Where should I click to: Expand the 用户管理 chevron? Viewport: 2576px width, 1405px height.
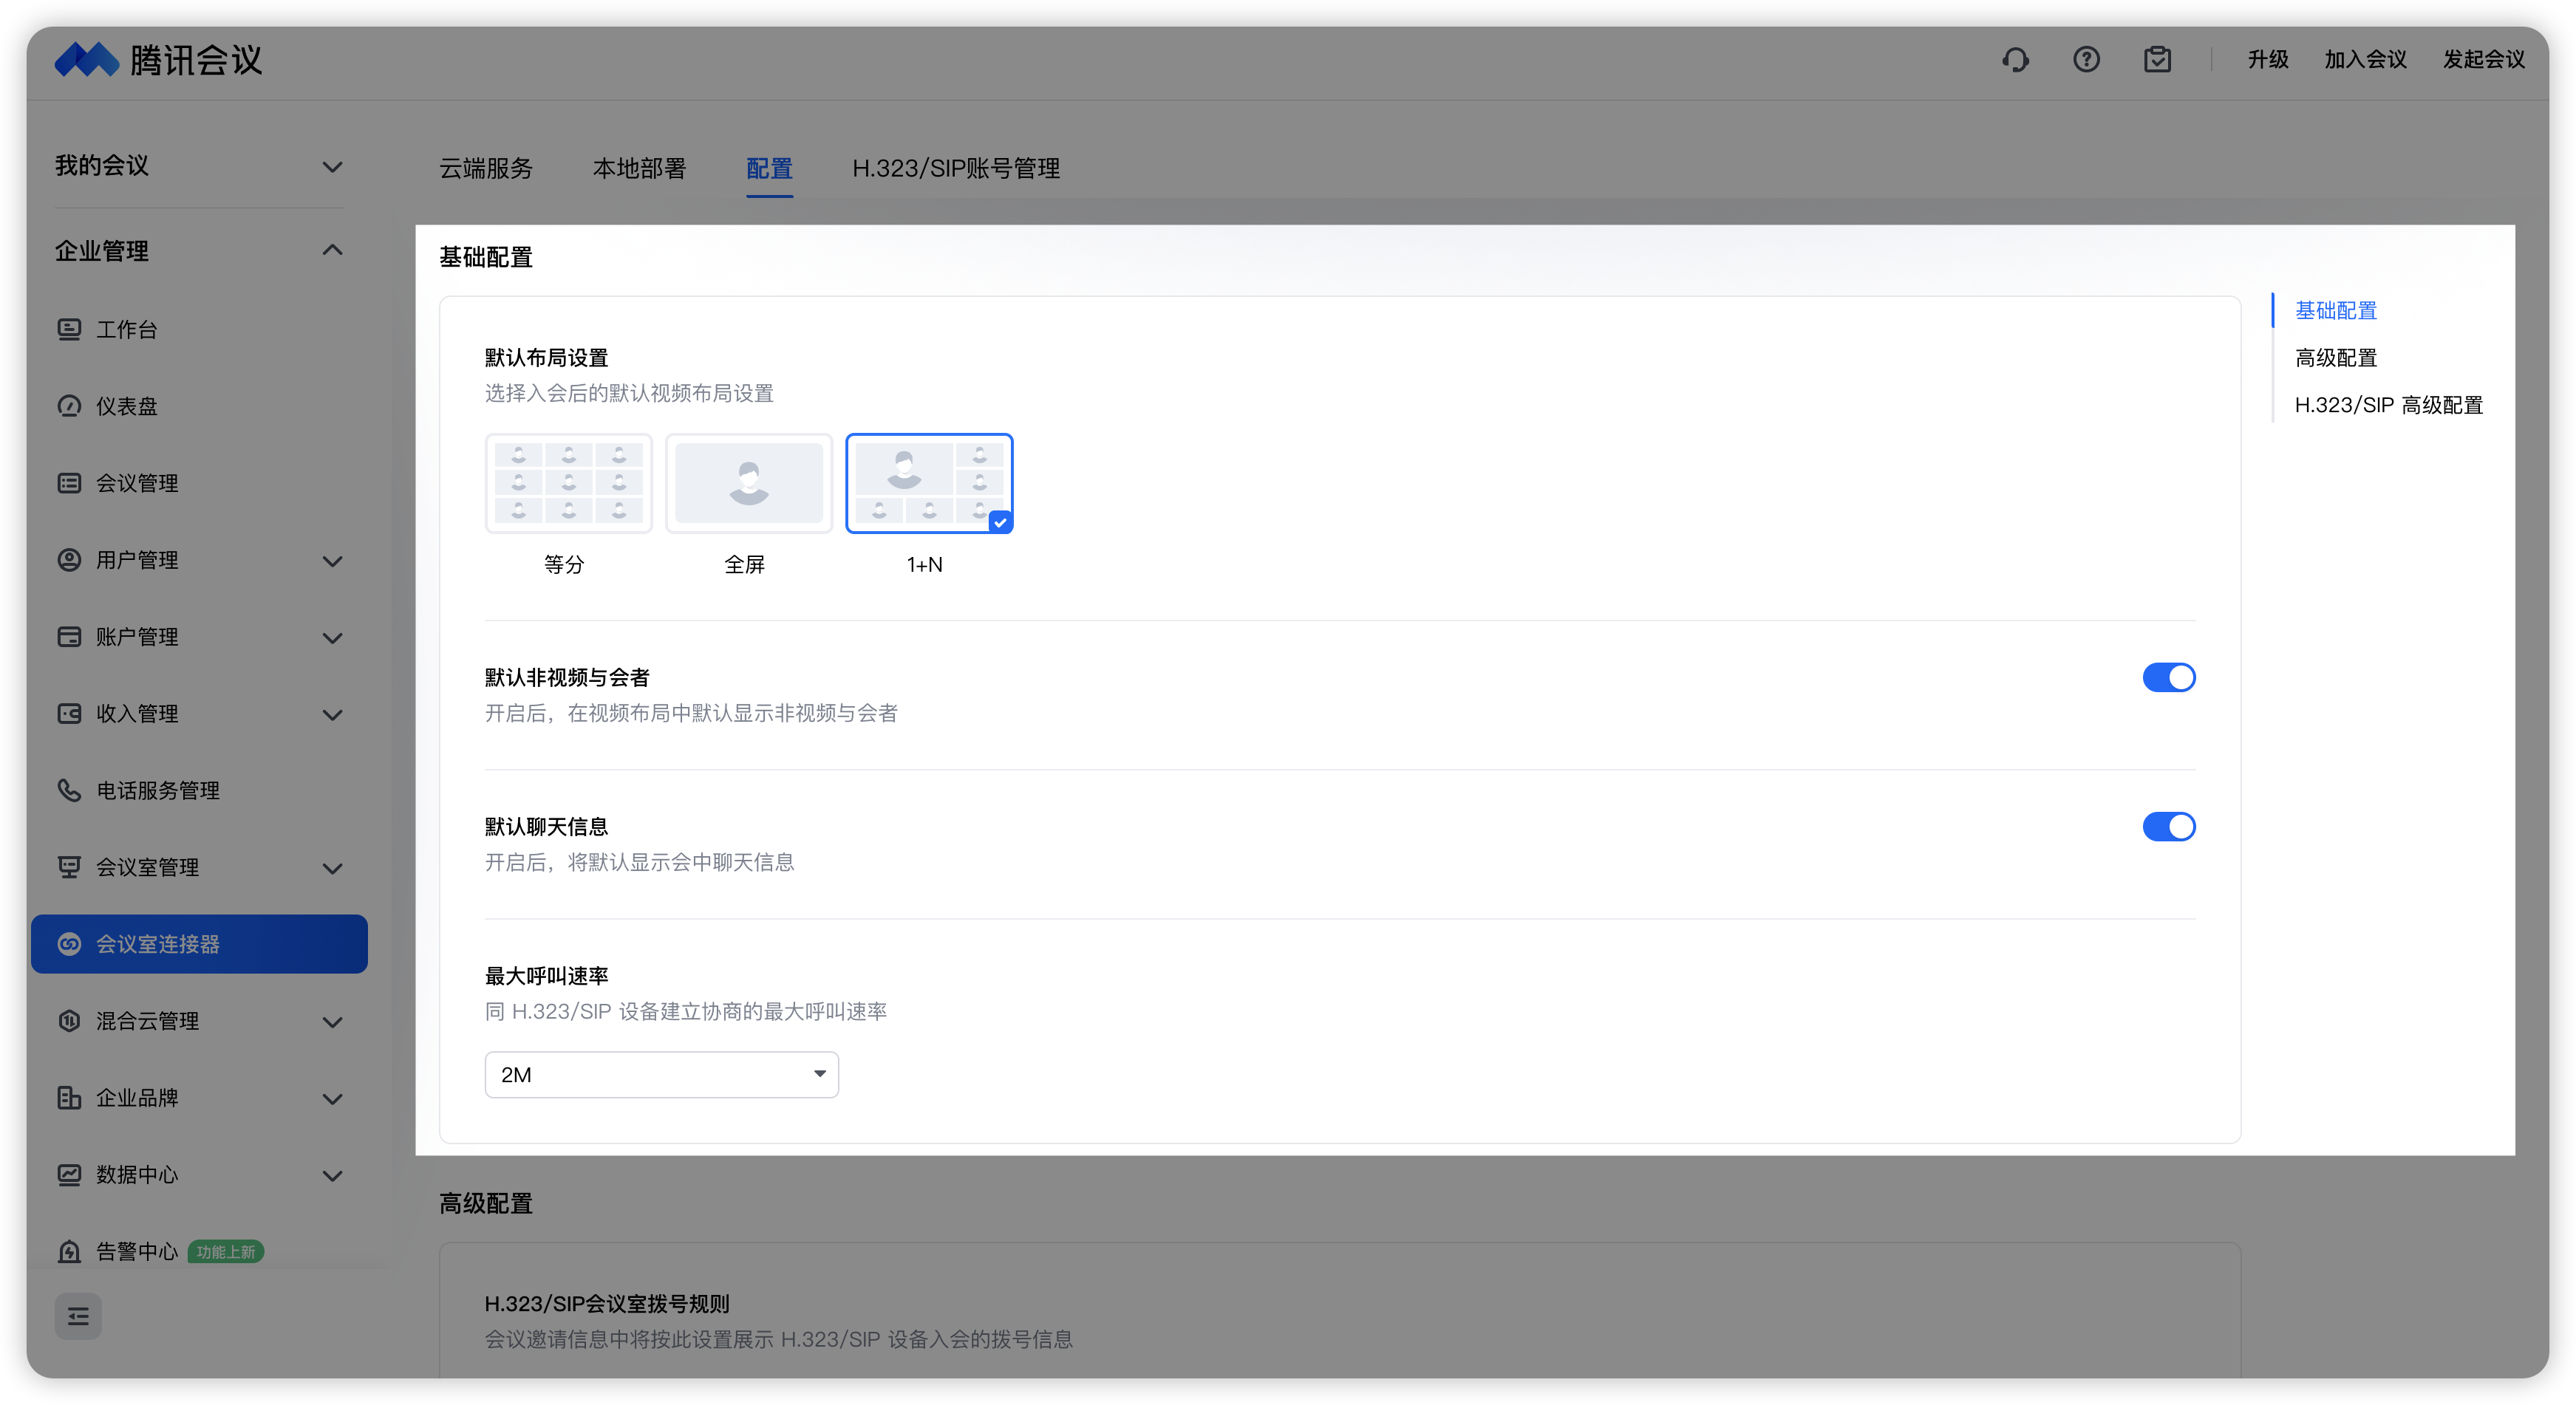(x=333, y=561)
